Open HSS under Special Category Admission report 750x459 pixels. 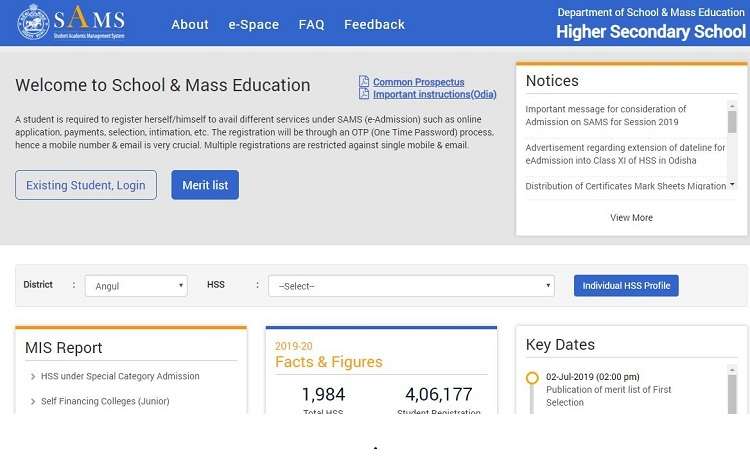(120, 376)
